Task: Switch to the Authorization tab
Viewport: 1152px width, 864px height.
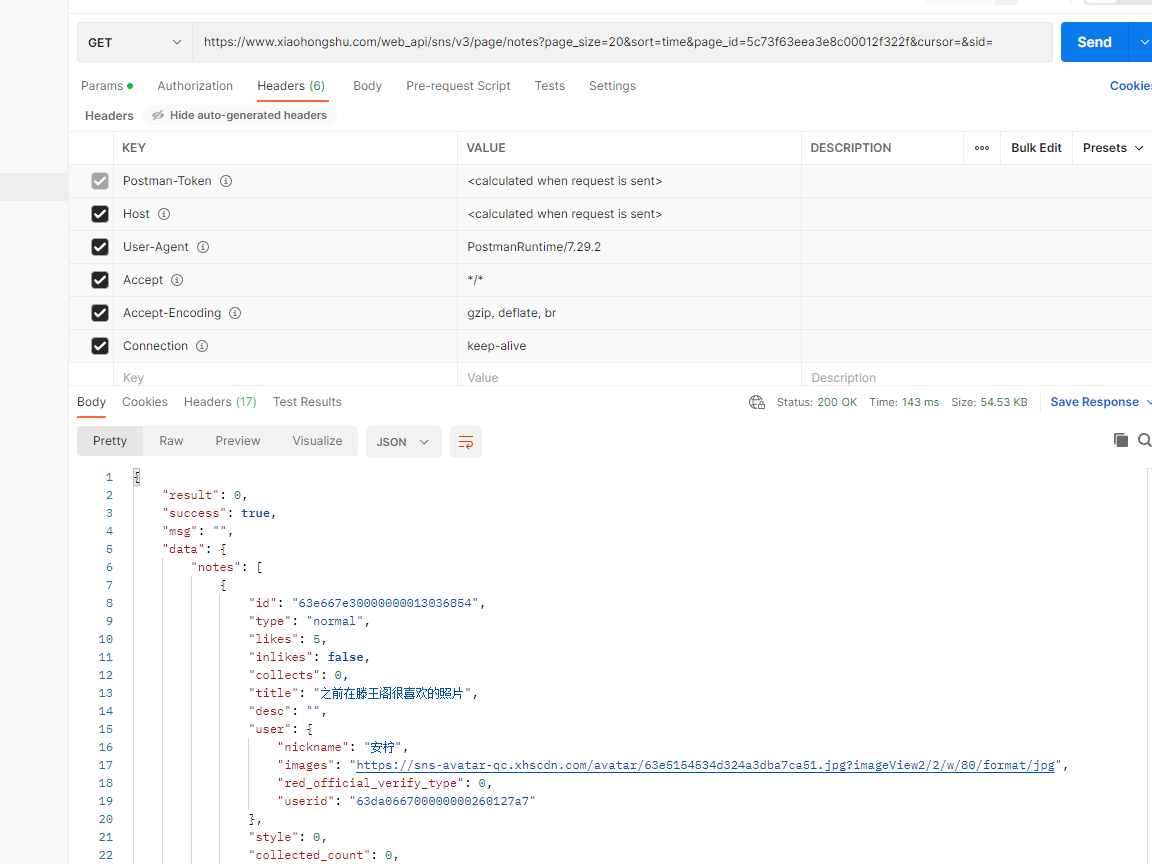Action: [x=195, y=86]
